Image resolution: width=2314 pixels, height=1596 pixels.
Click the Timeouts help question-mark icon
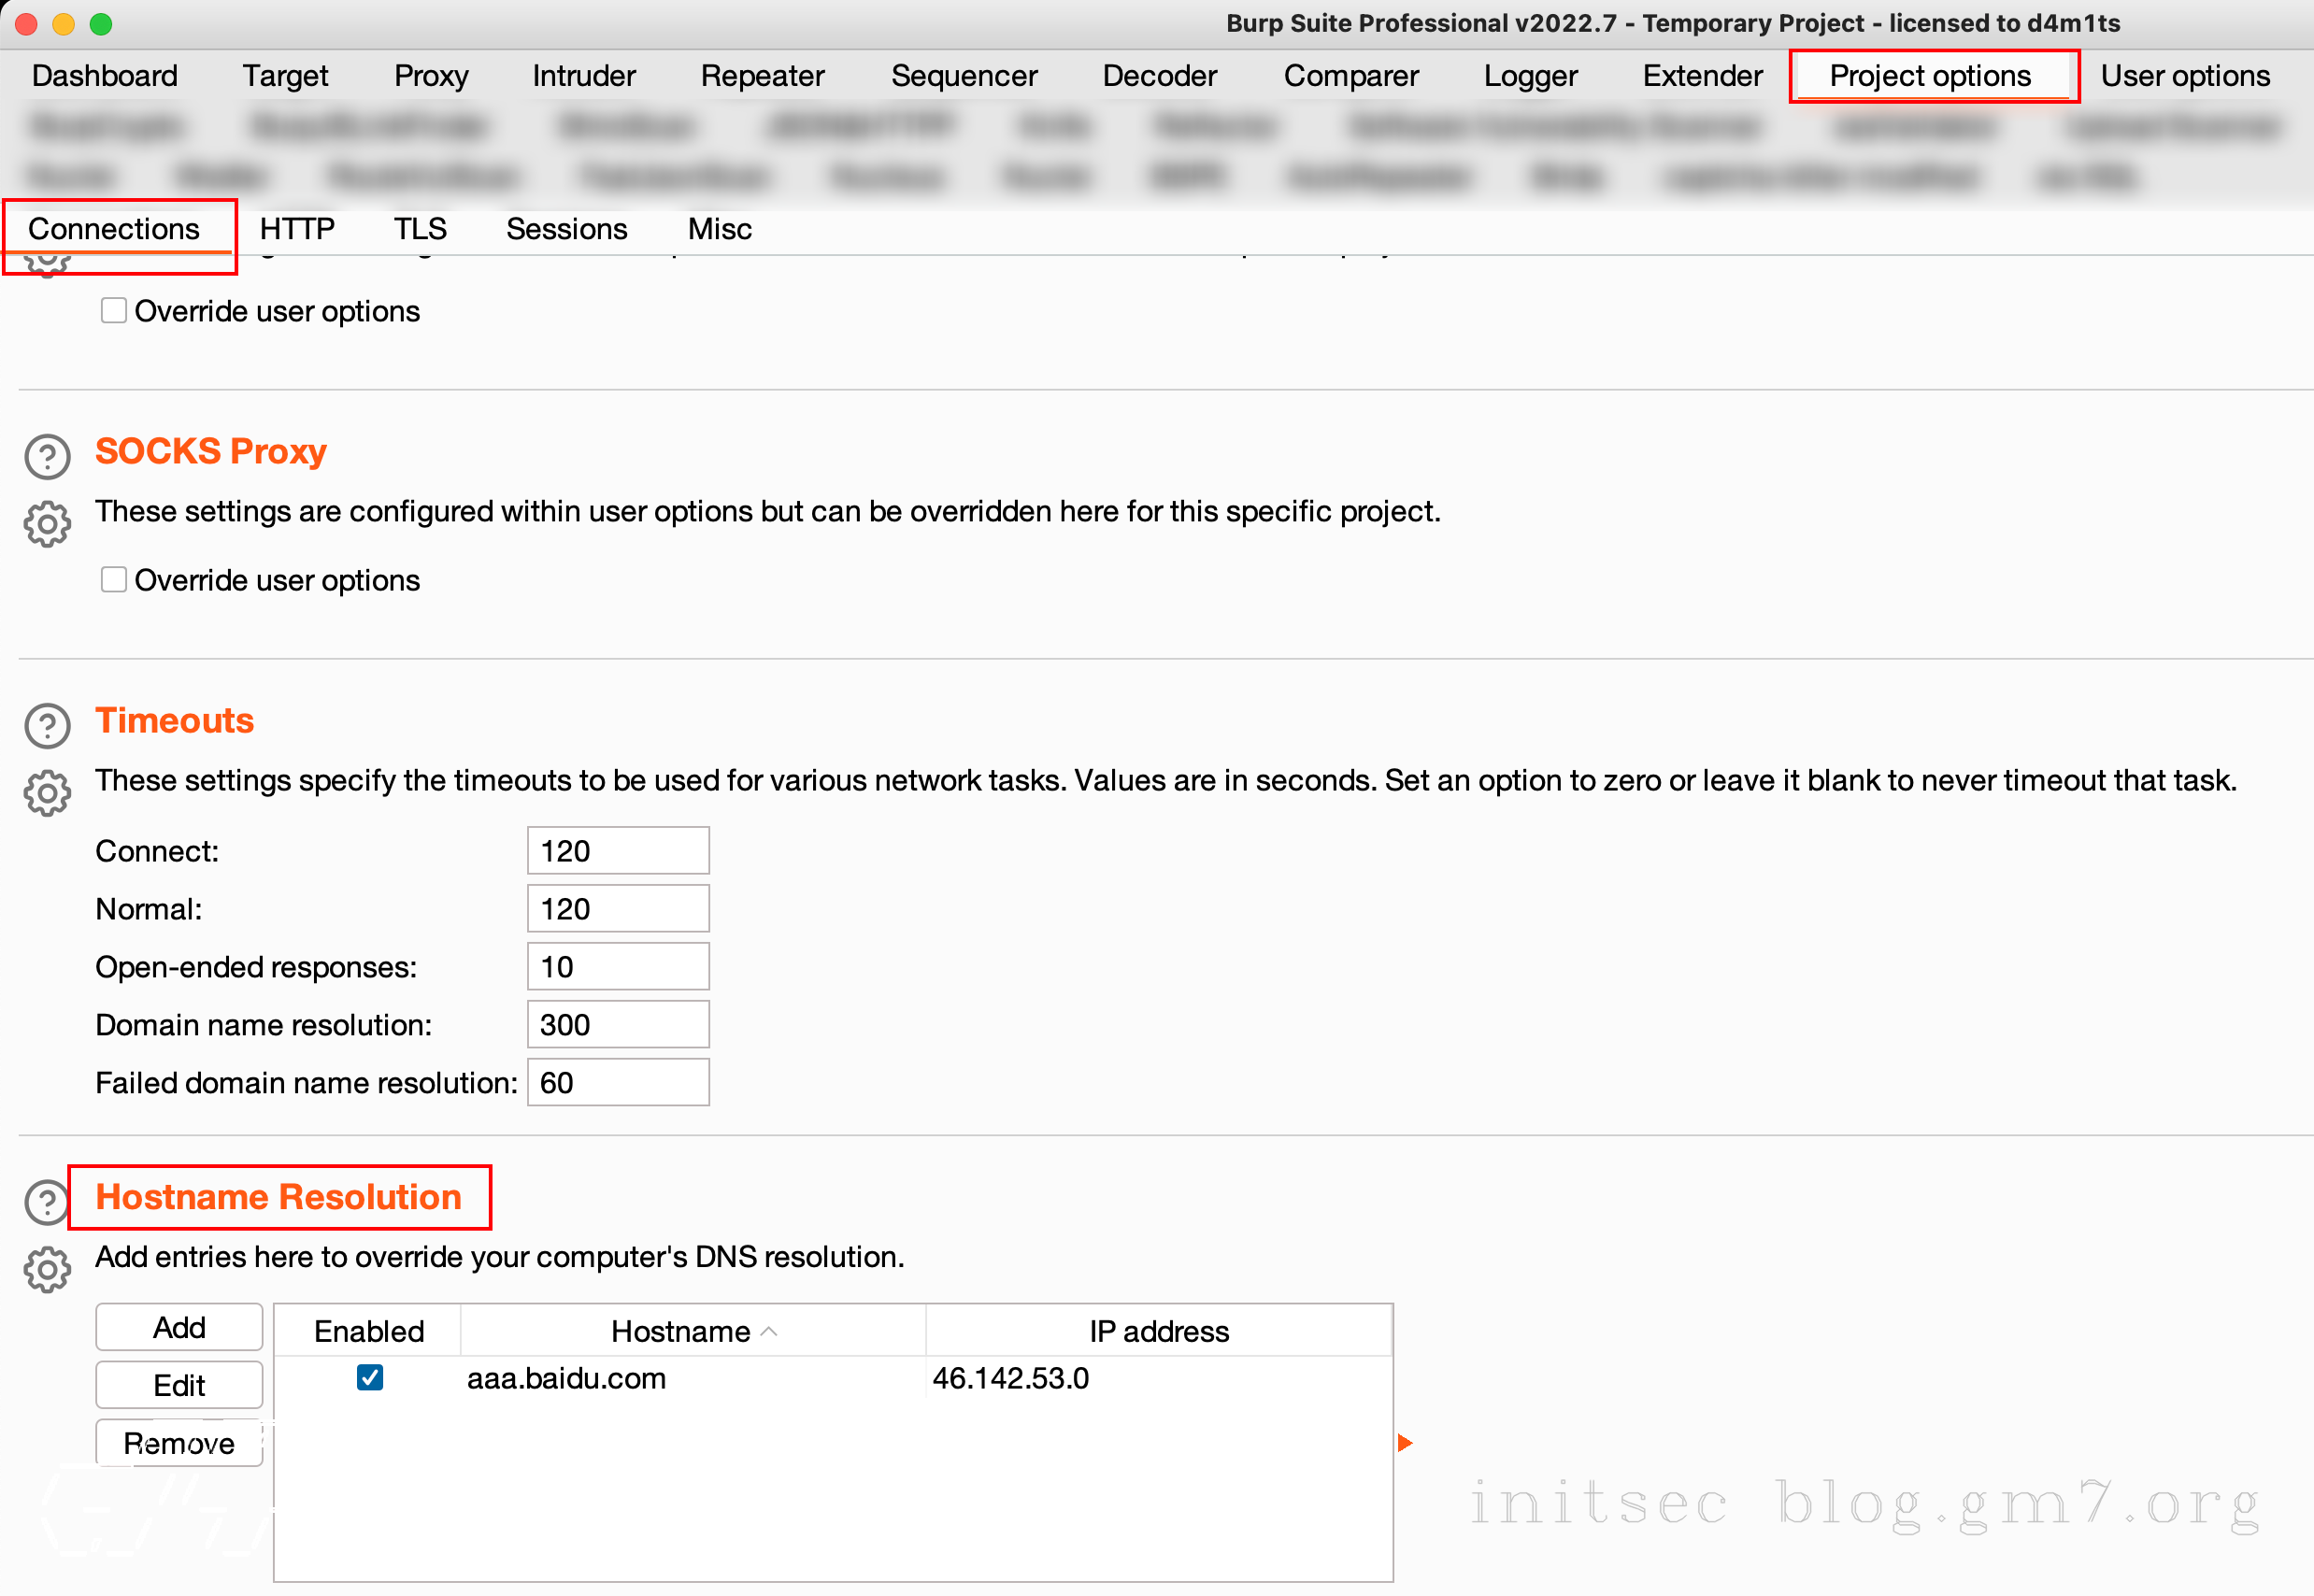click(47, 726)
